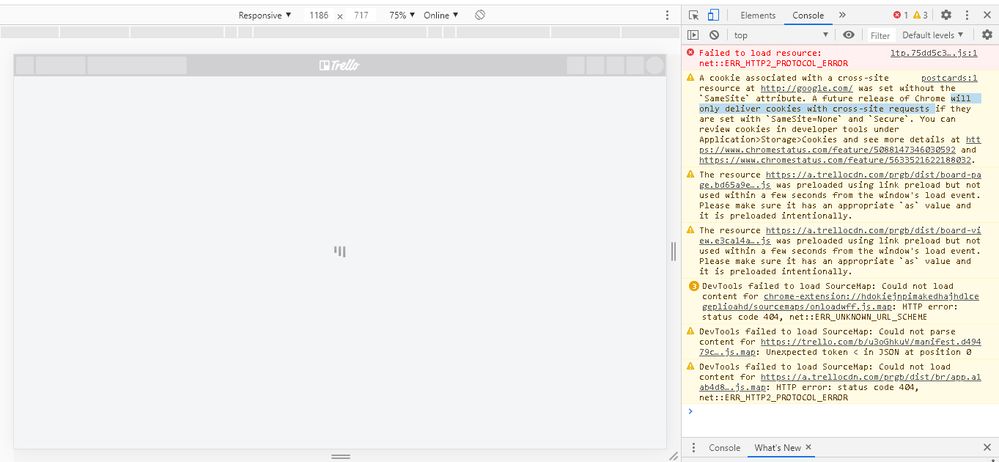Viewport: 999px width, 462px height.
Task: Grab the viewport right edge resize handle
Action: [x=673, y=252]
